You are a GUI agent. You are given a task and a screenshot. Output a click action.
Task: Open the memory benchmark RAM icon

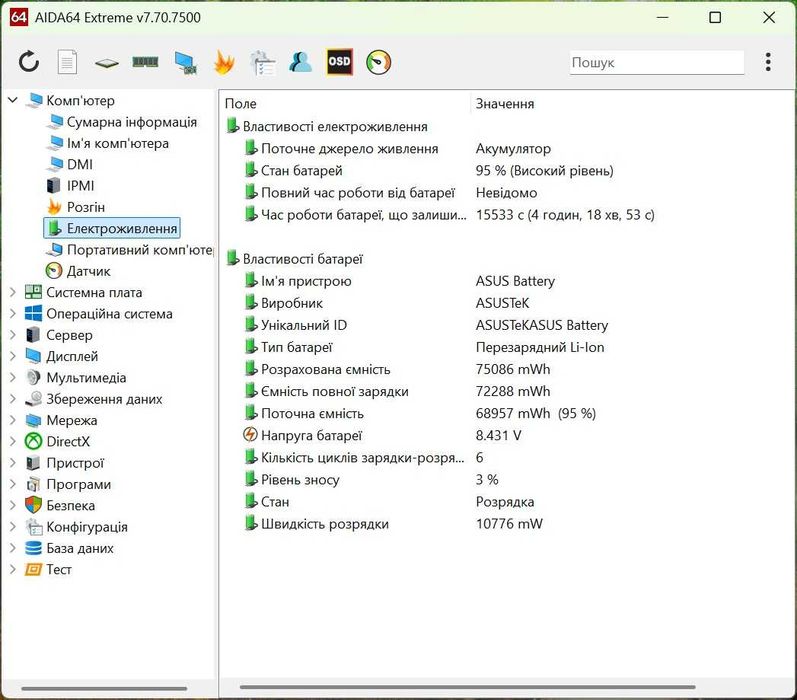(x=145, y=62)
